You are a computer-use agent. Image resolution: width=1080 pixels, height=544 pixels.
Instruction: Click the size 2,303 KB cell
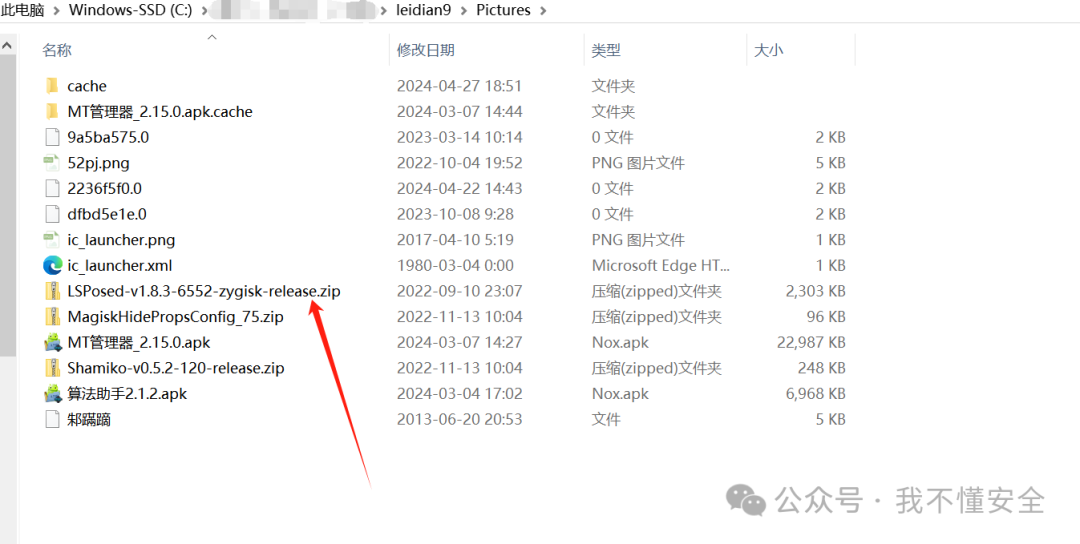(816, 291)
